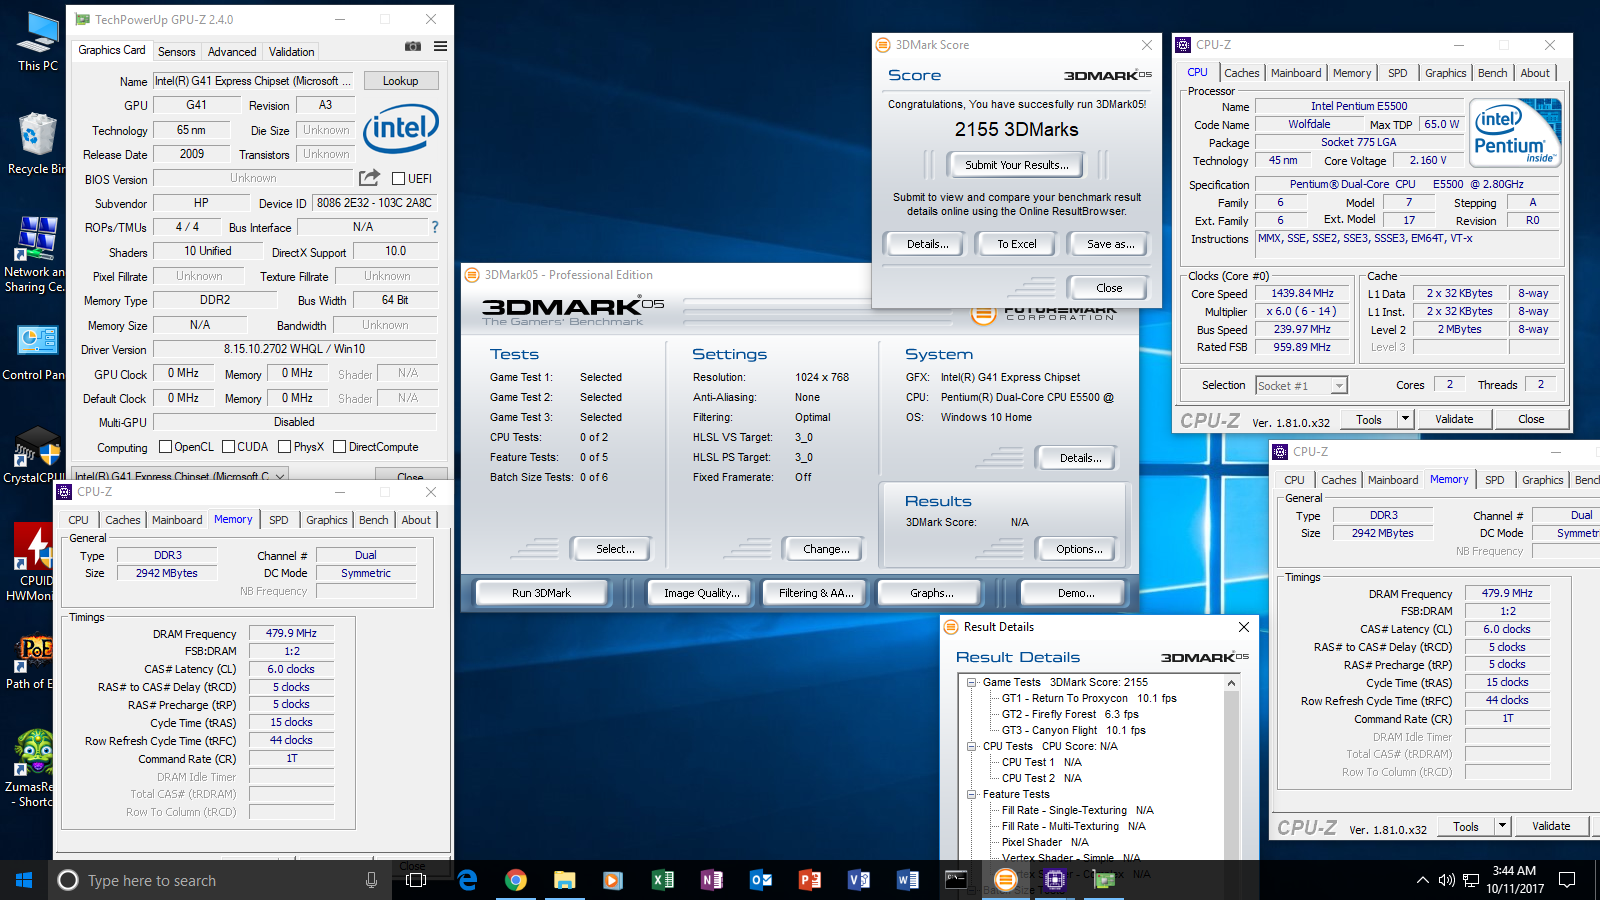Image resolution: width=1600 pixels, height=900 pixels.
Task: Open the Caches tab in top CPU-Z window
Action: pyautogui.click(x=1242, y=73)
